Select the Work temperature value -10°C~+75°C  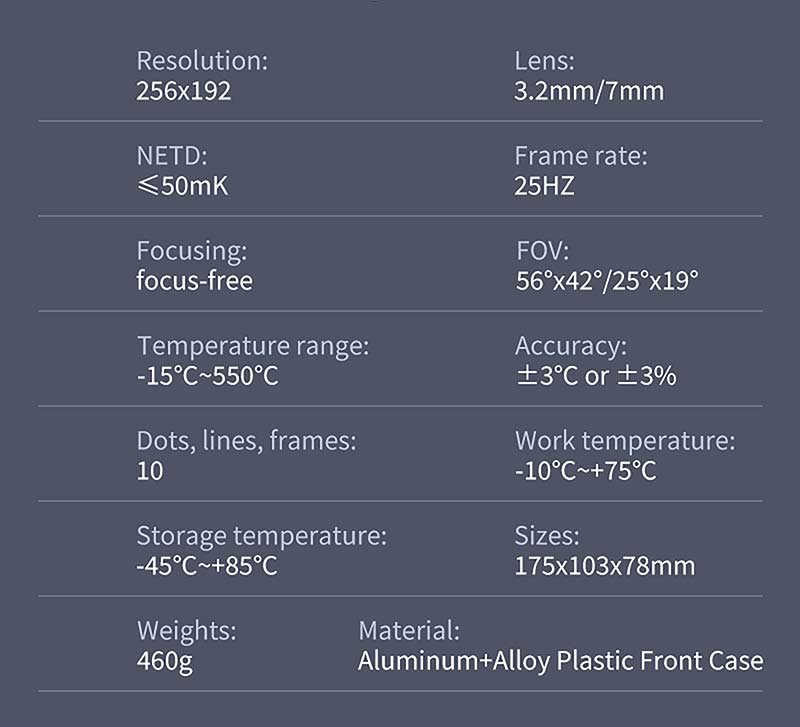585,471
